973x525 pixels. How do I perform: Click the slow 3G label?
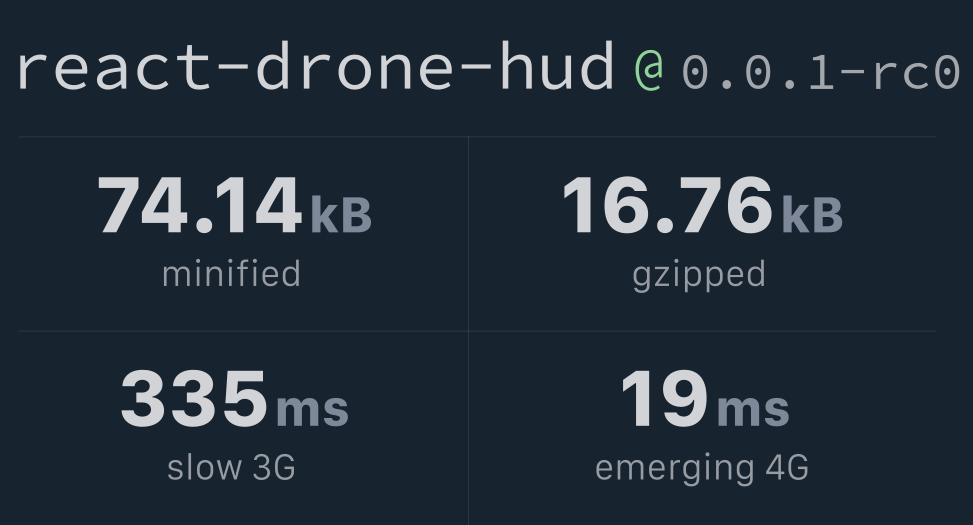click(x=231, y=467)
